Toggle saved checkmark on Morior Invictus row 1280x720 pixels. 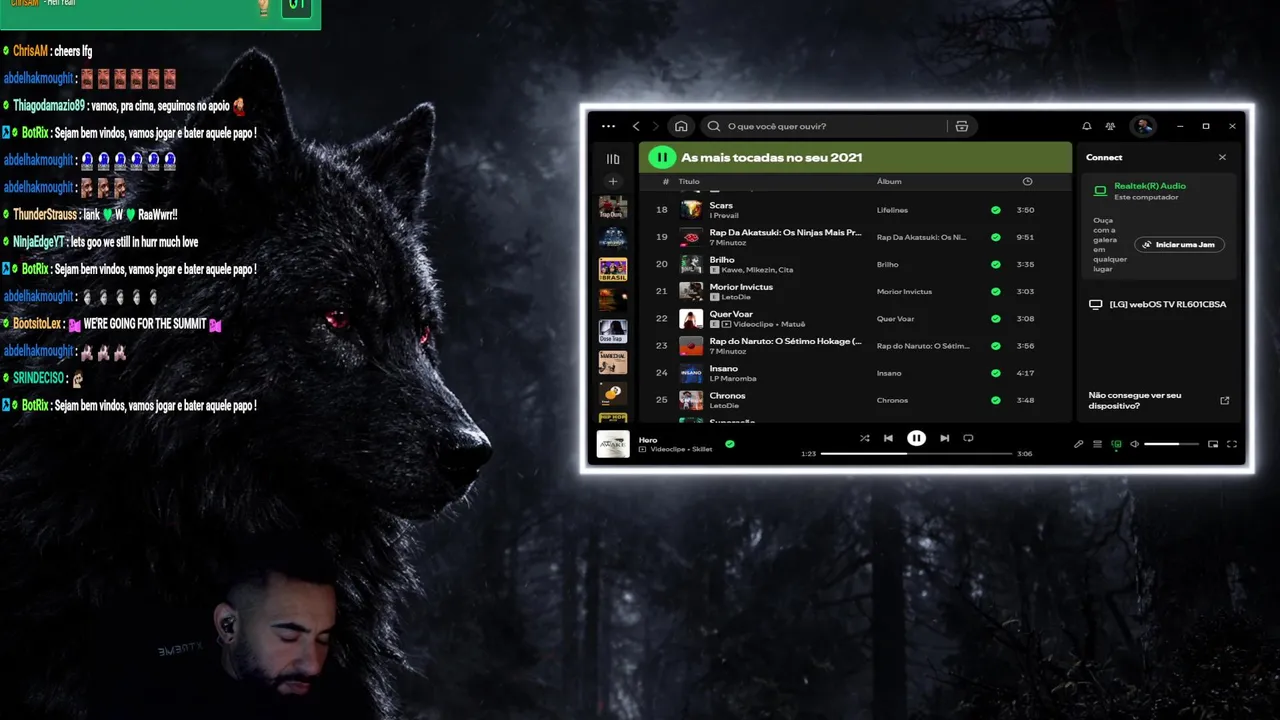pos(995,291)
